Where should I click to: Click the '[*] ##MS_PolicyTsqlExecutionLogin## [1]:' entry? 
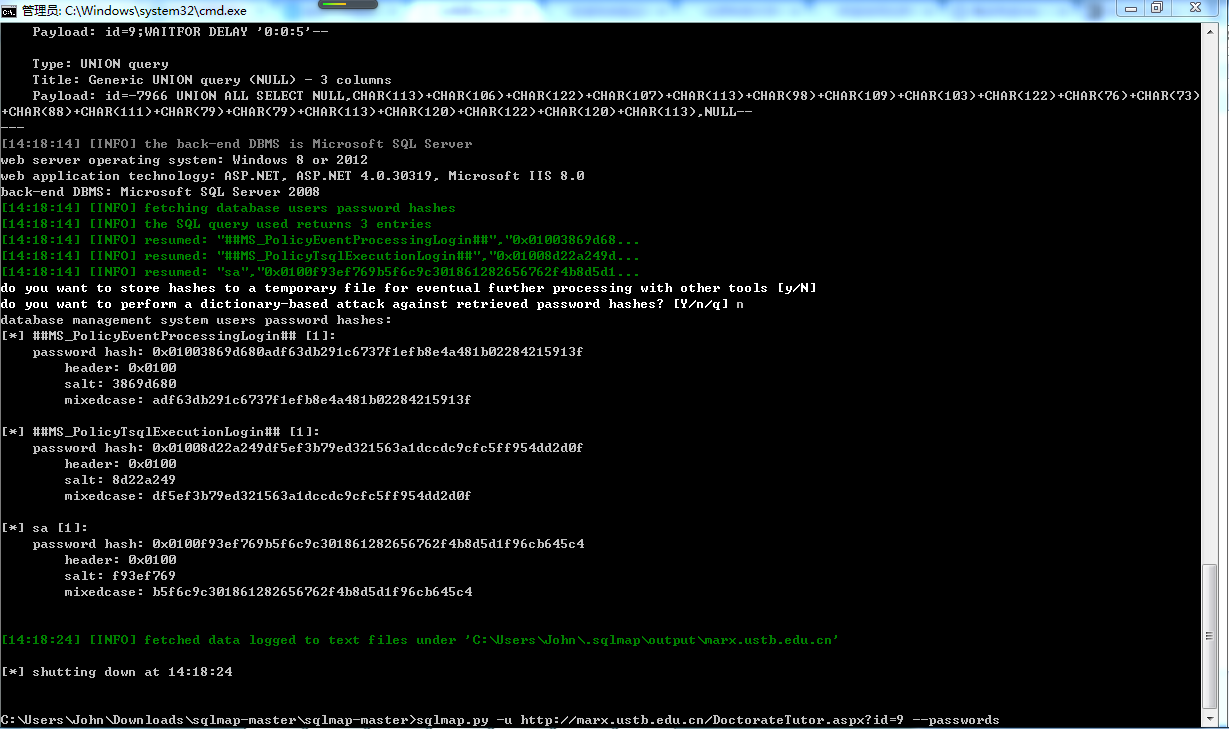click(x=160, y=432)
